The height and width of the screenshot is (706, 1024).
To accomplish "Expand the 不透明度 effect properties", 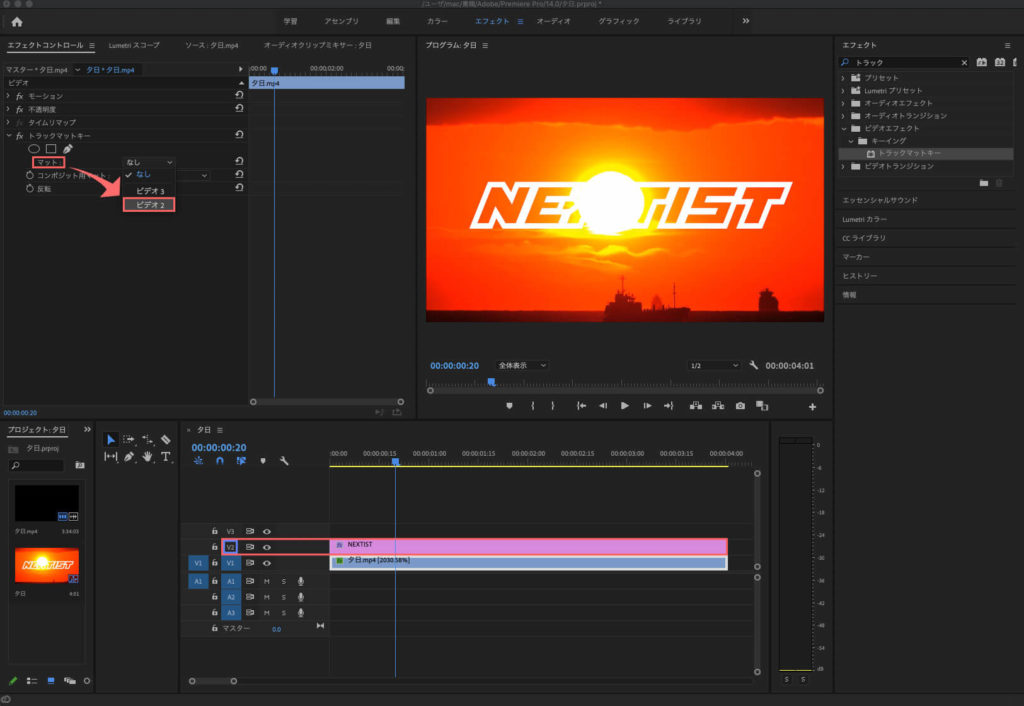I will tap(8, 108).
